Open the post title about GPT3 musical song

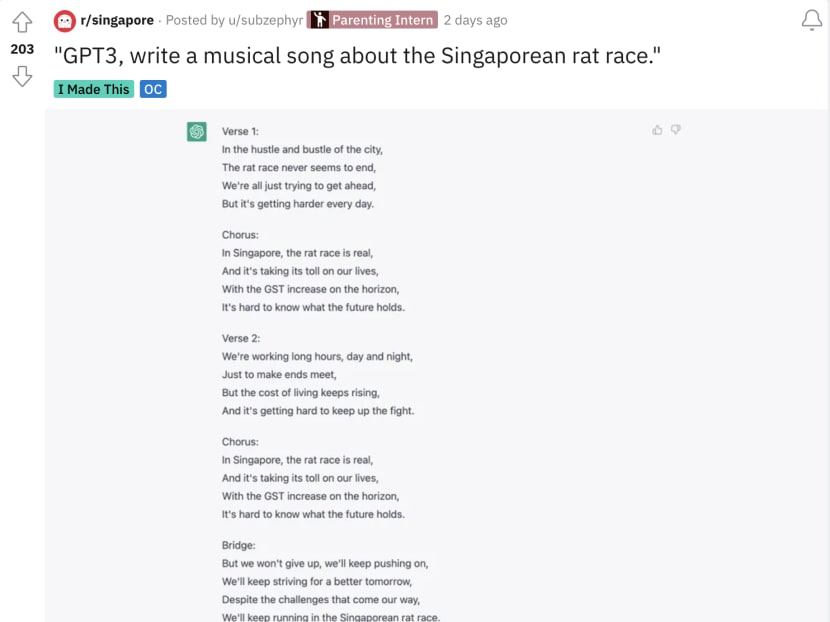(x=358, y=55)
